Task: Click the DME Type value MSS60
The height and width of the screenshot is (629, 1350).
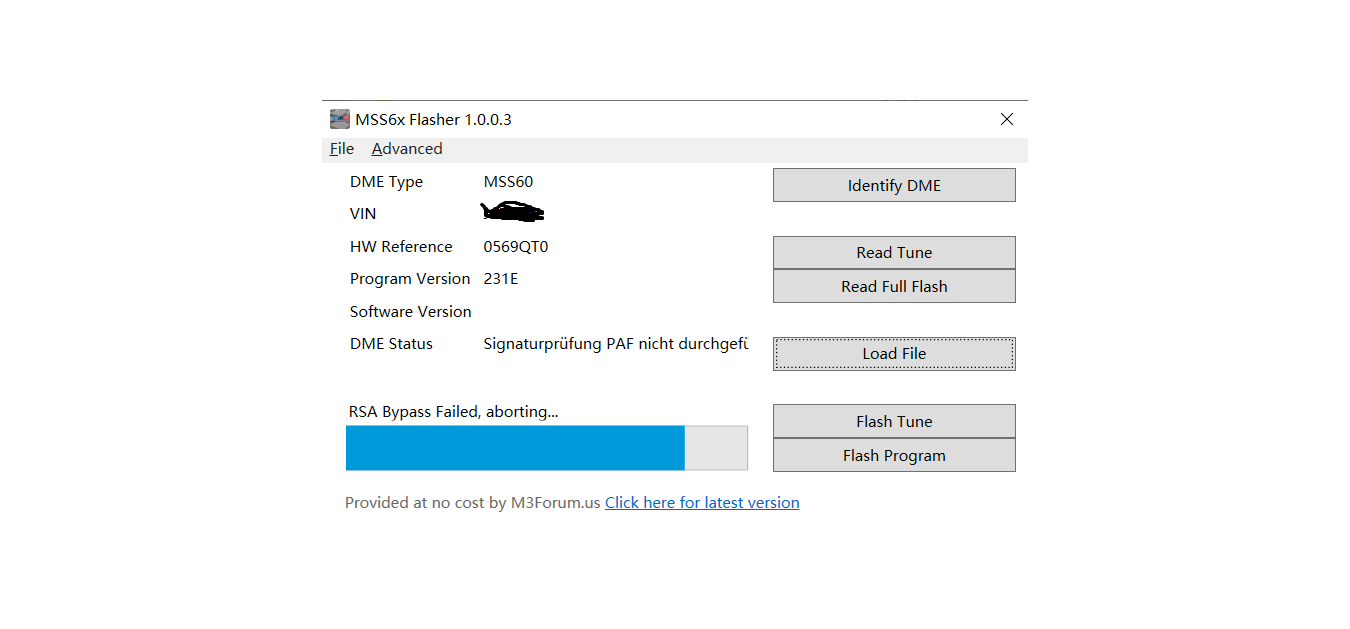Action: click(x=508, y=182)
